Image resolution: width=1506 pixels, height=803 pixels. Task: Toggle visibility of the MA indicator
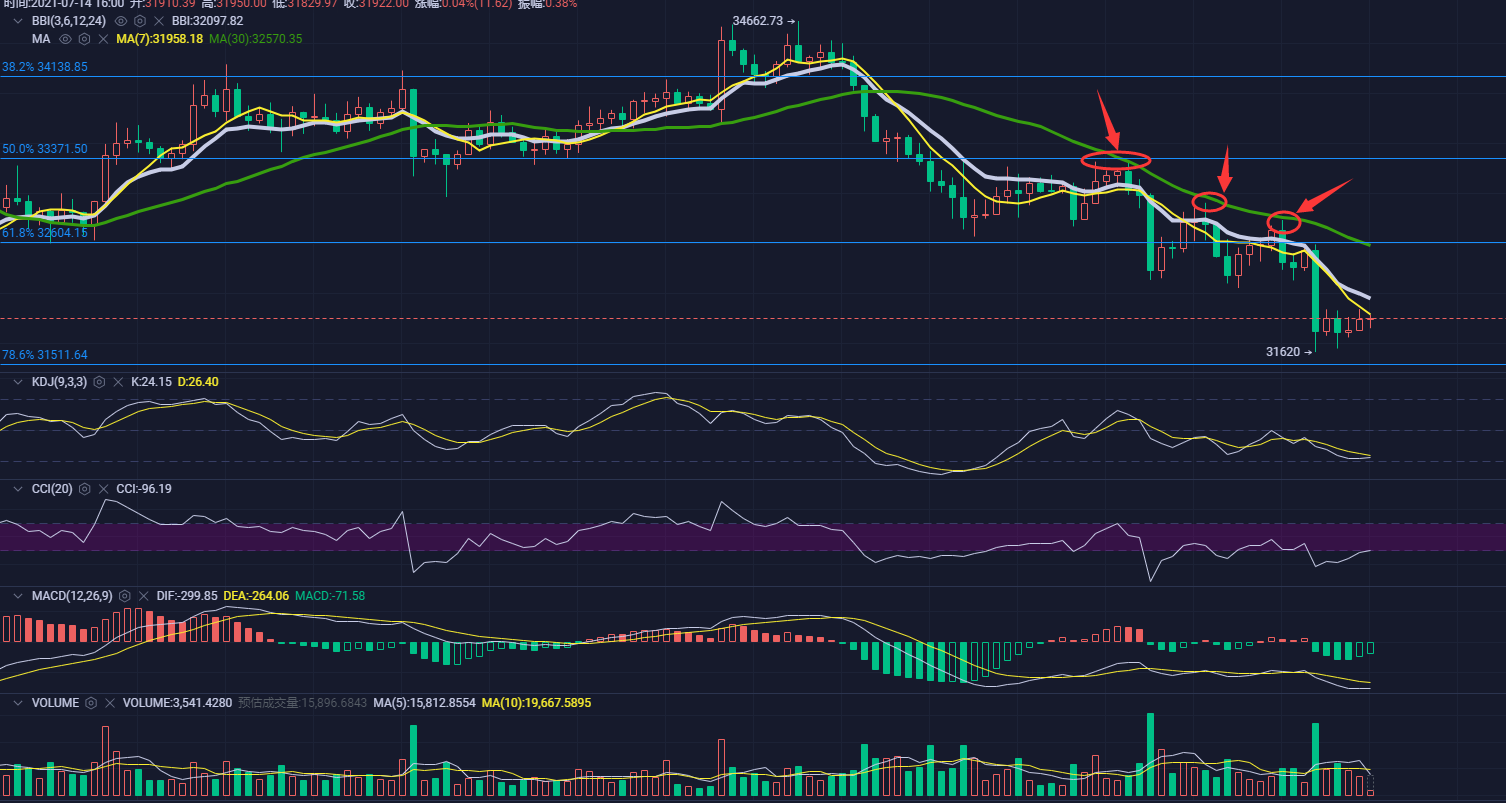66,39
